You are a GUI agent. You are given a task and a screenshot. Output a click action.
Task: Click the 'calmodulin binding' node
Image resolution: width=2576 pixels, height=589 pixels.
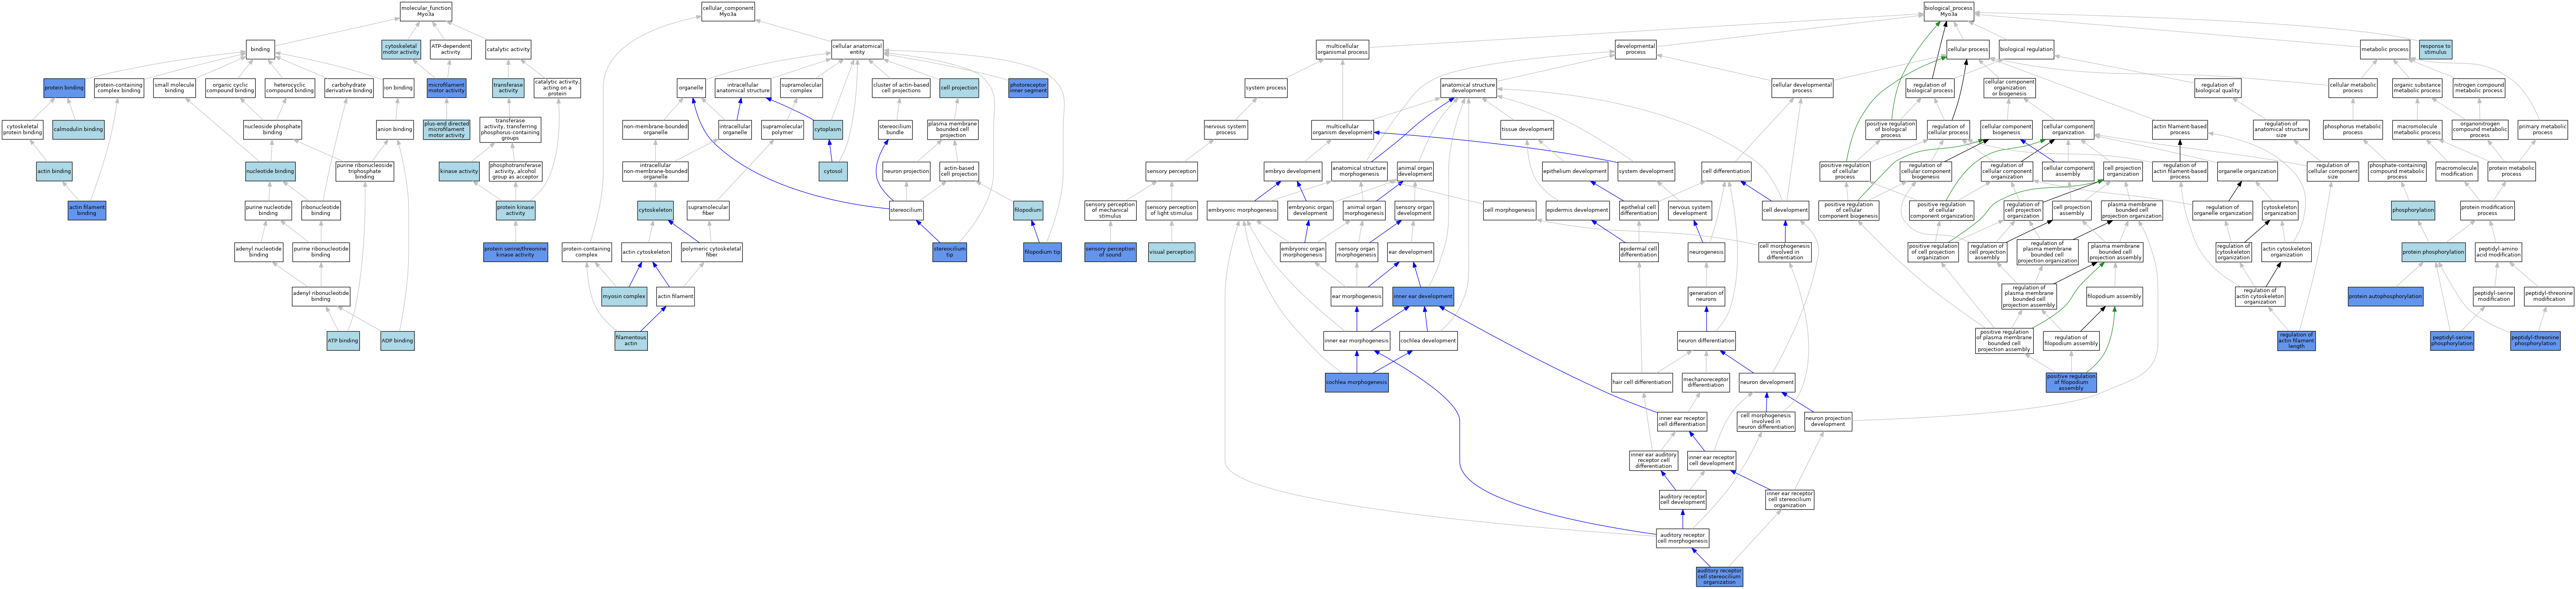tap(78, 129)
